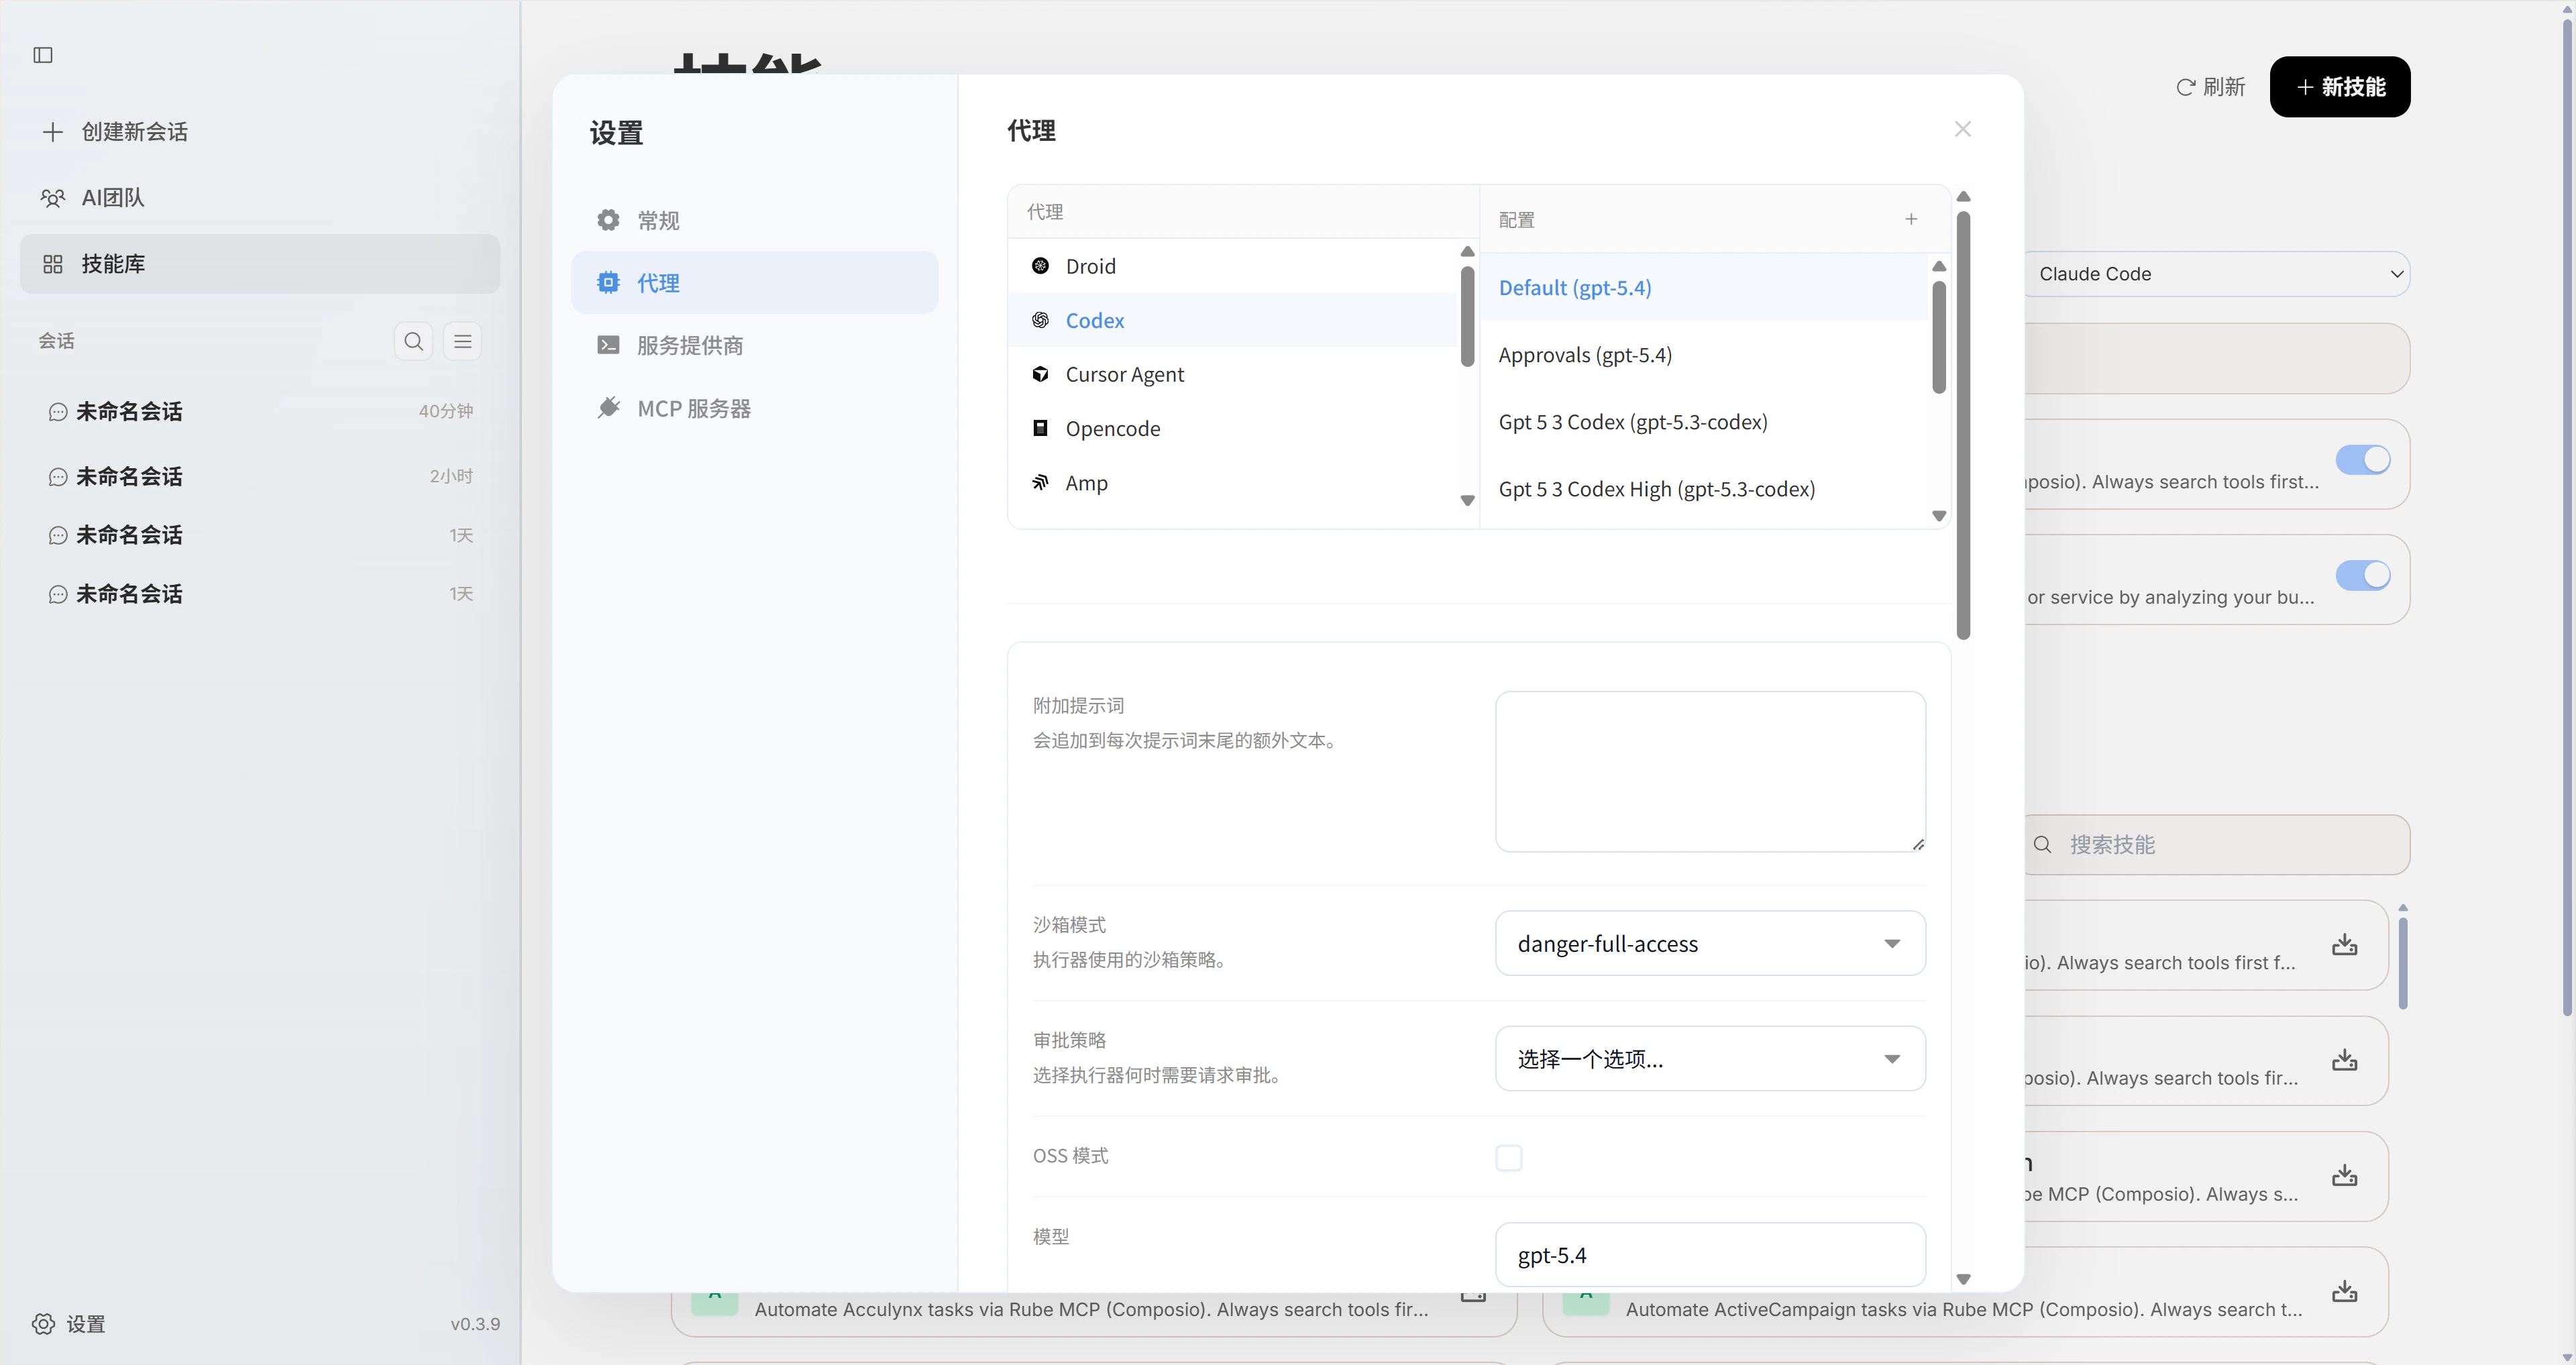Click the download icon on the ActiveCampaign skill card
This screenshot has height=1365, width=2576.
[2344, 1291]
